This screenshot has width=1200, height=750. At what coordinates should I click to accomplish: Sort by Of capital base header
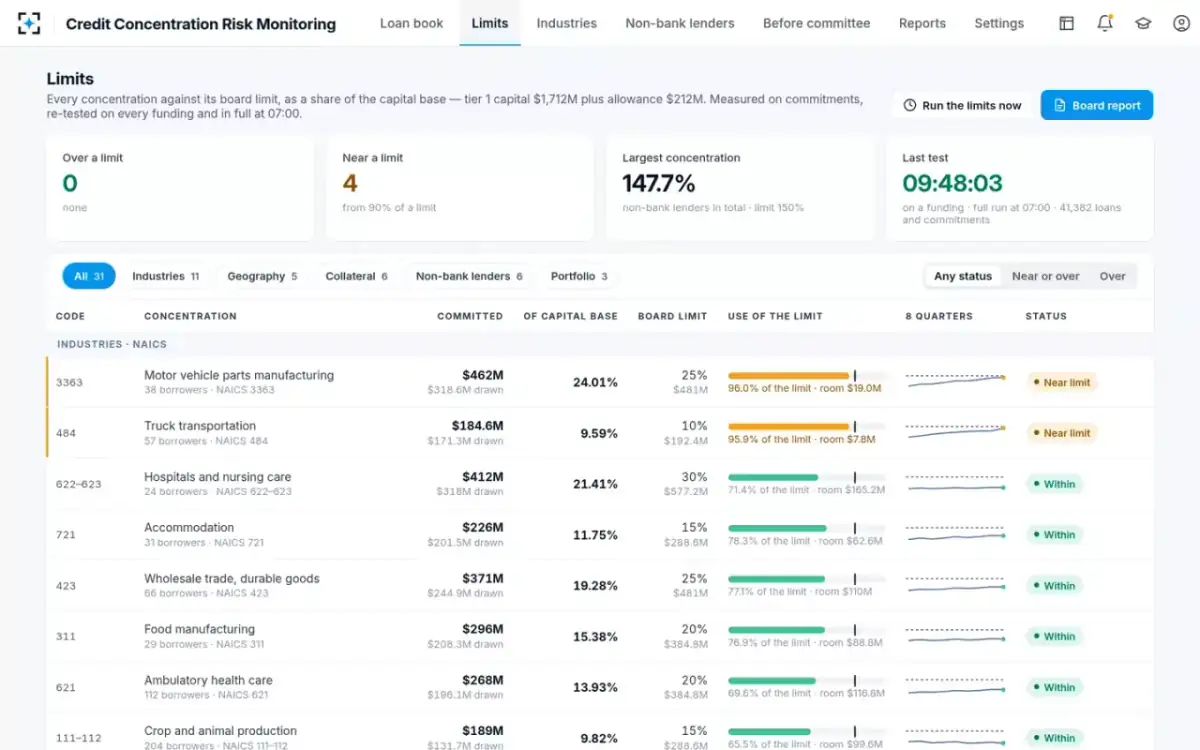[x=570, y=316]
